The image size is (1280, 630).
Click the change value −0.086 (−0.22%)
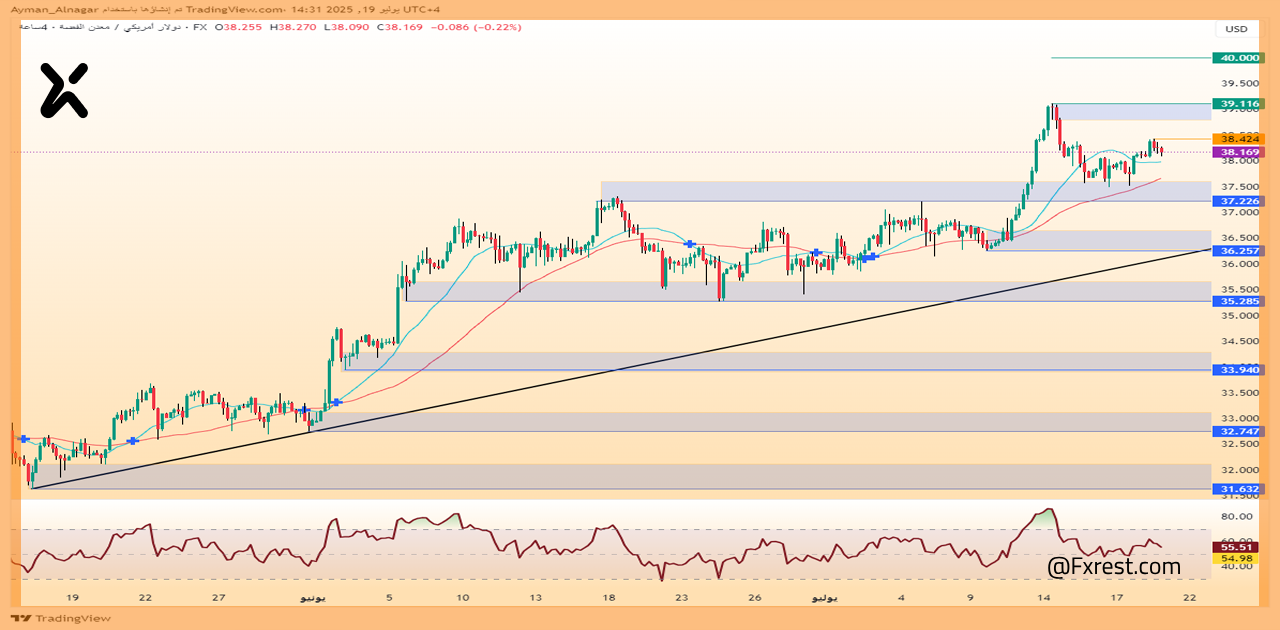(x=476, y=27)
